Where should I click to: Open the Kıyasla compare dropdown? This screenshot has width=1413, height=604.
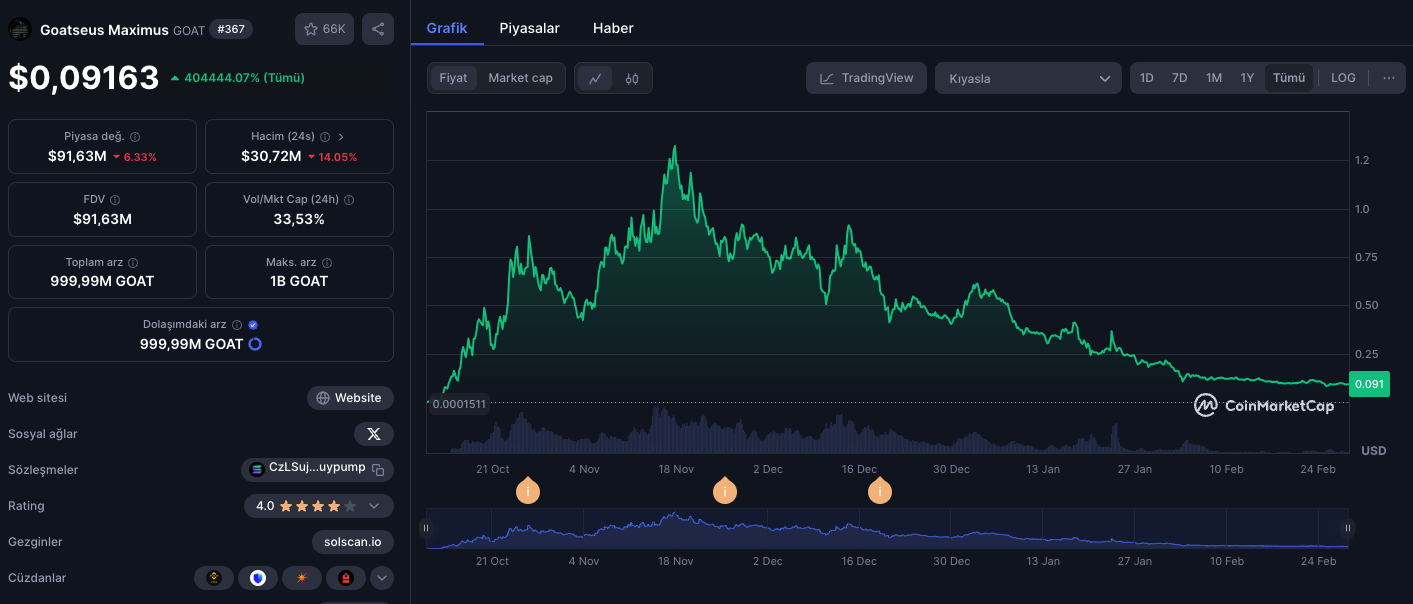coord(1028,78)
